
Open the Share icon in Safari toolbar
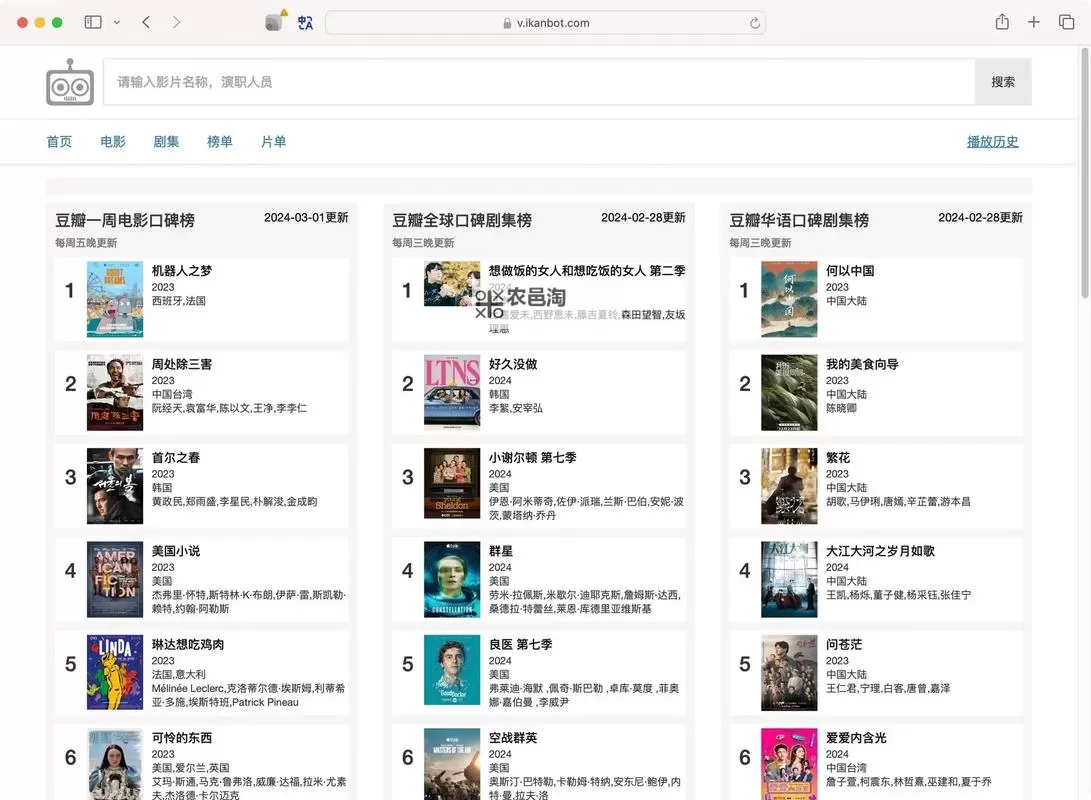1001,21
